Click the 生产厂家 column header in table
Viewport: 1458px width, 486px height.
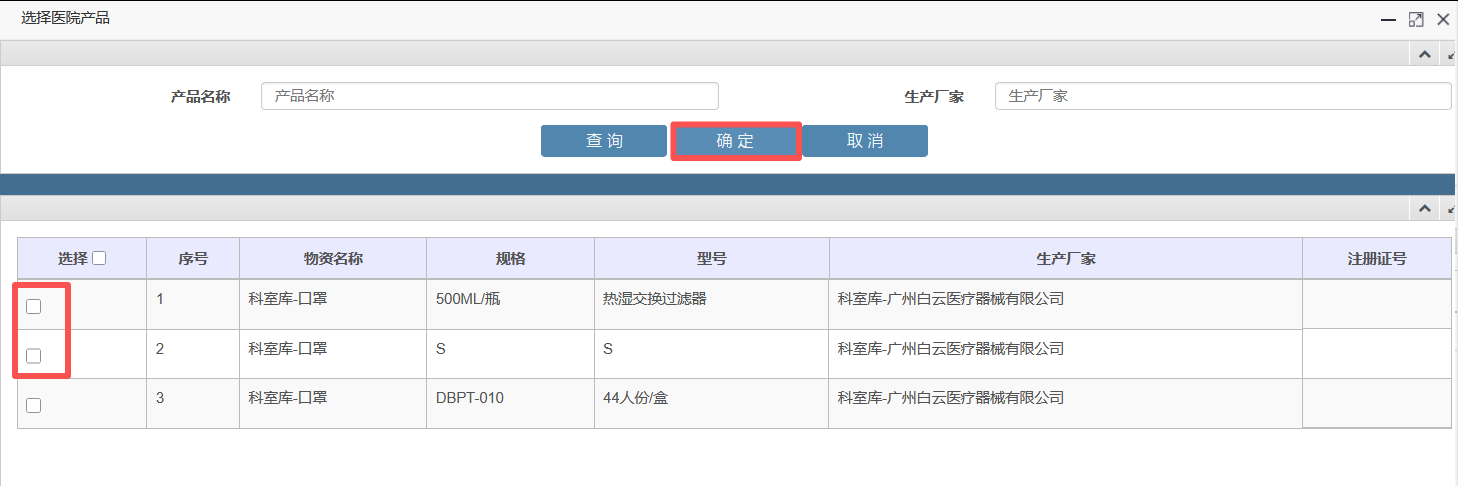coord(1066,258)
